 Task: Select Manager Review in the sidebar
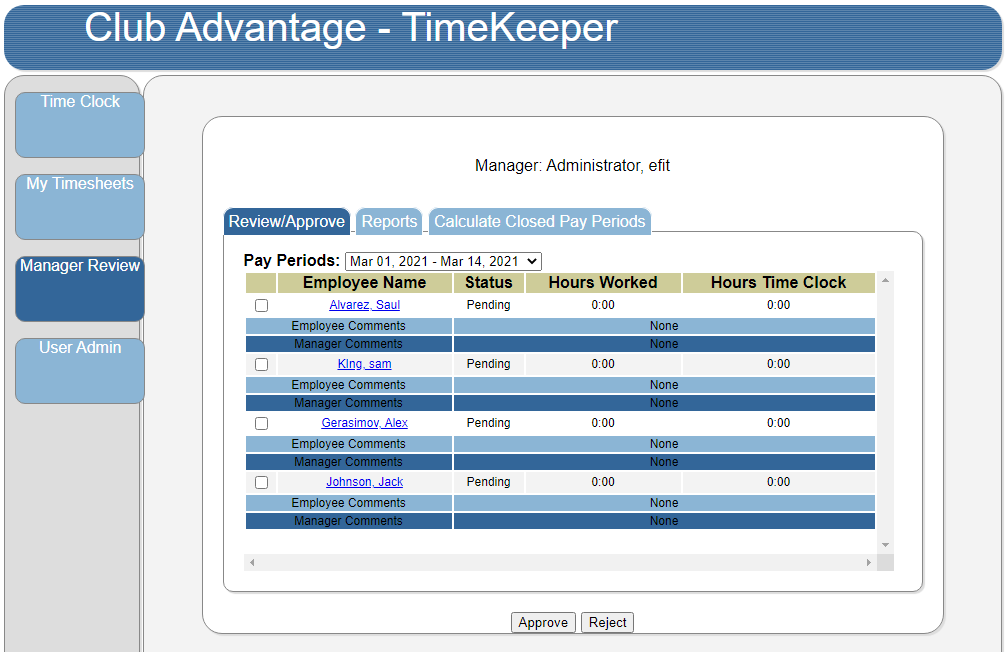[x=80, y=288]
